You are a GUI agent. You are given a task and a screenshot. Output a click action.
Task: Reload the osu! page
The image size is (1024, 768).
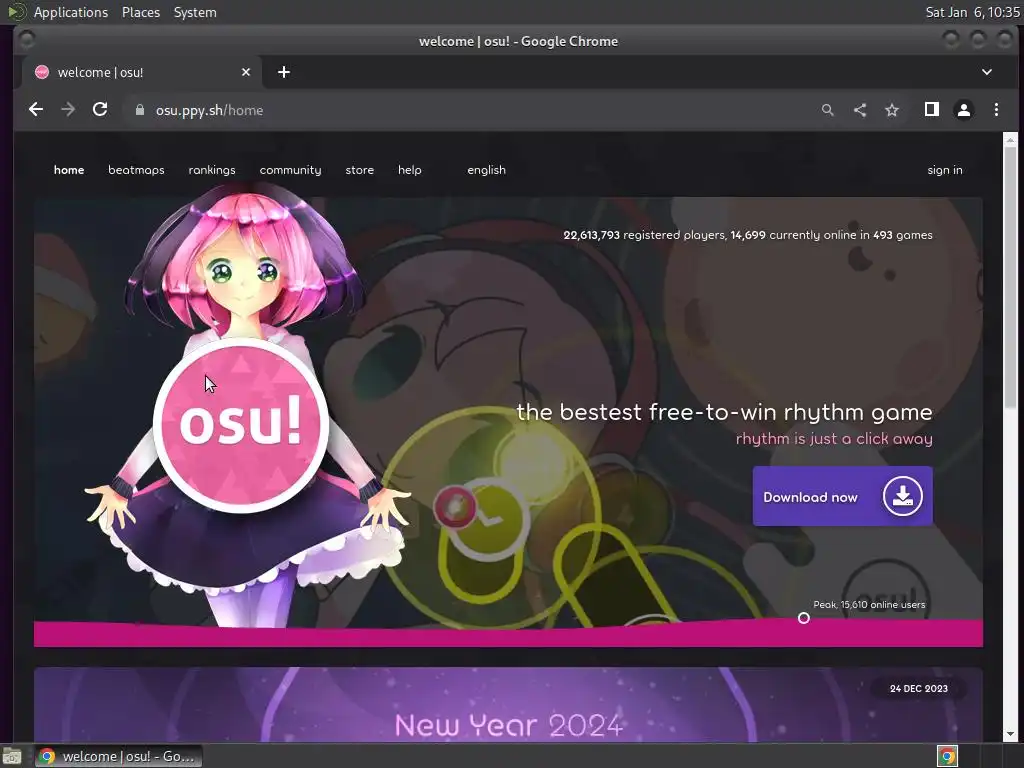point(100,110)
